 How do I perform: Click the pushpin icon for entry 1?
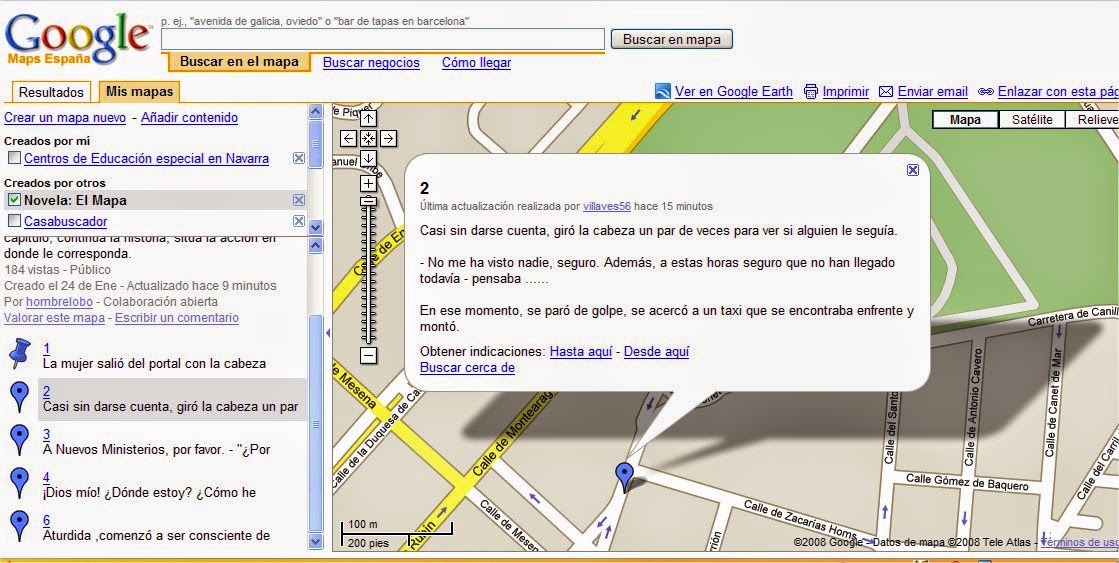[20, 353]
